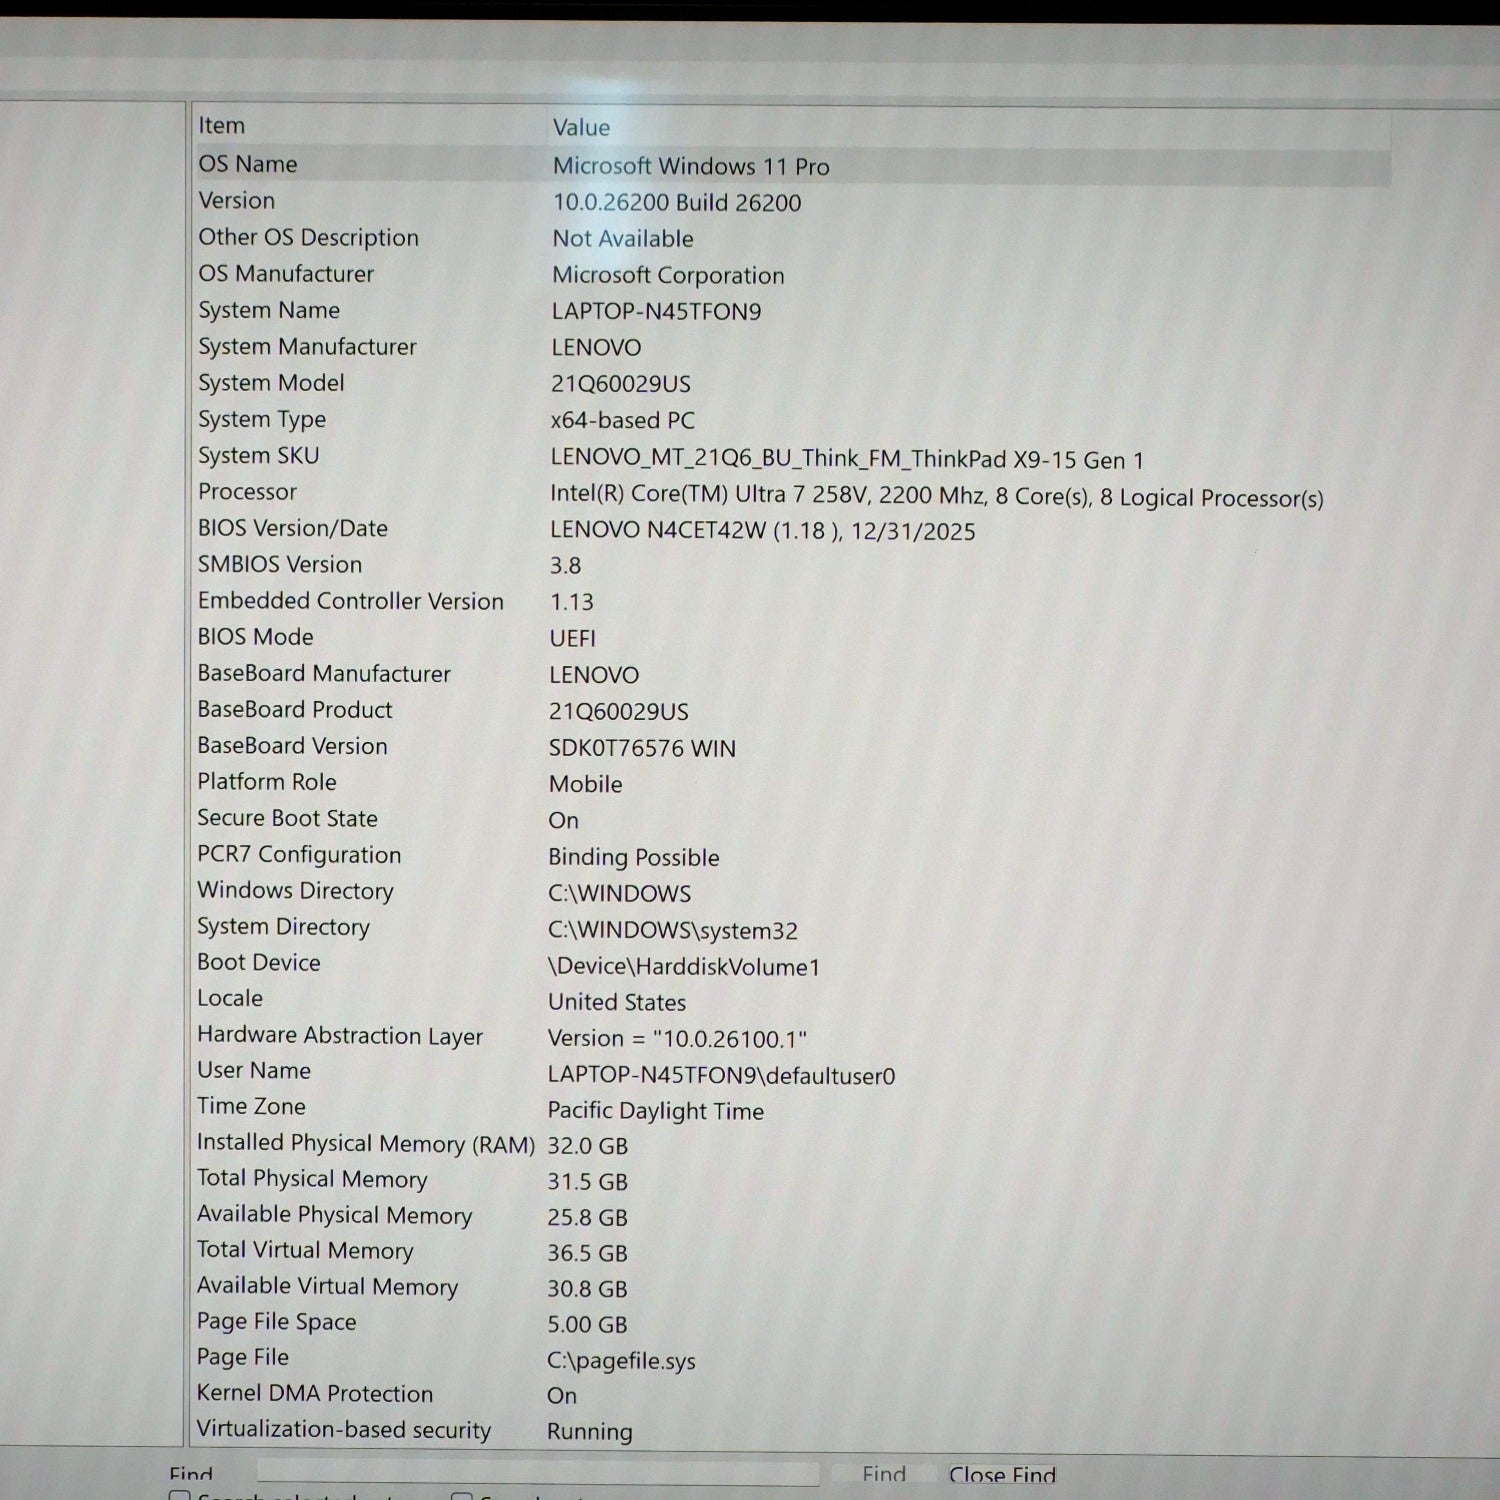
Task: Select the BaseBoard Version row
Action: click(x=292, y=746)
